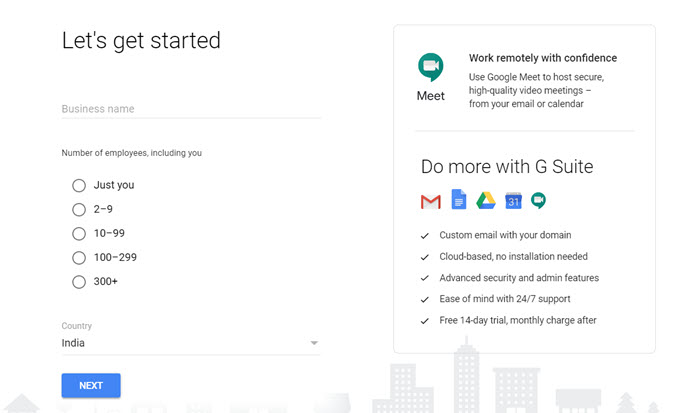Viewport: 680px width, 413px height.
Task: Click the Let's get started heading
Action: (x=141, y=41)
